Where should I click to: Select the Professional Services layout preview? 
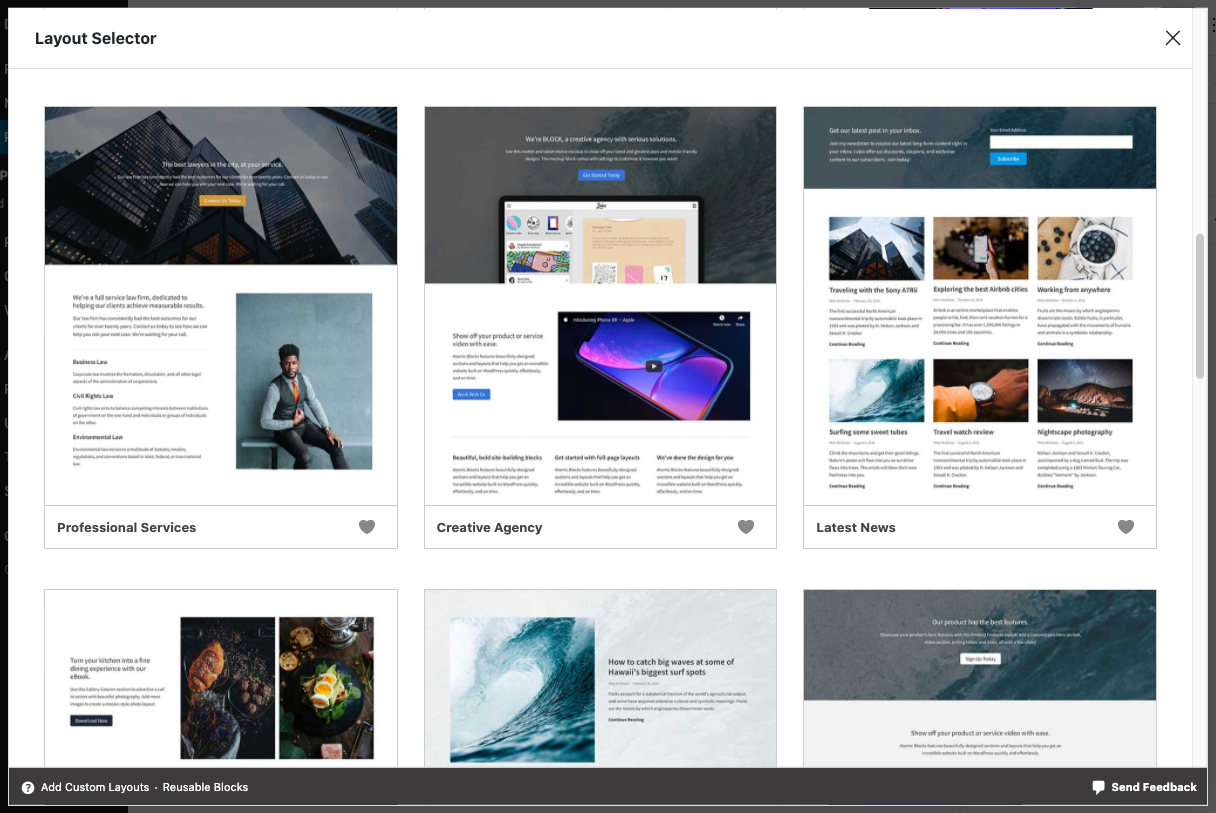click(x=221, y=306)
